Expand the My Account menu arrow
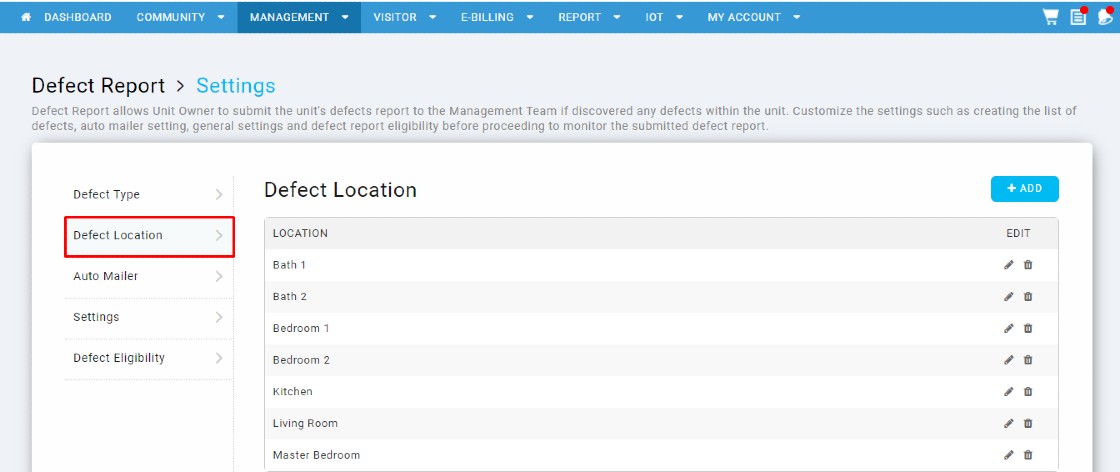The width and height of the screenshot is (1120, 472). 796,18
